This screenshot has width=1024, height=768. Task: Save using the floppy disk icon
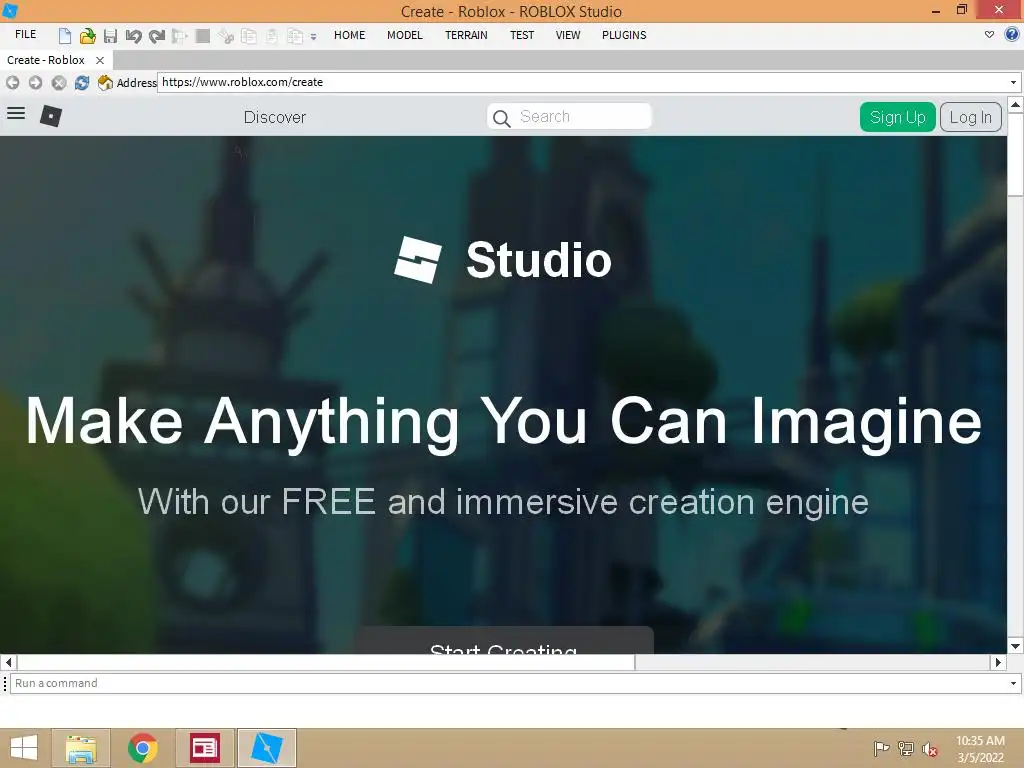pyautogui.click(x=110, y=35)
